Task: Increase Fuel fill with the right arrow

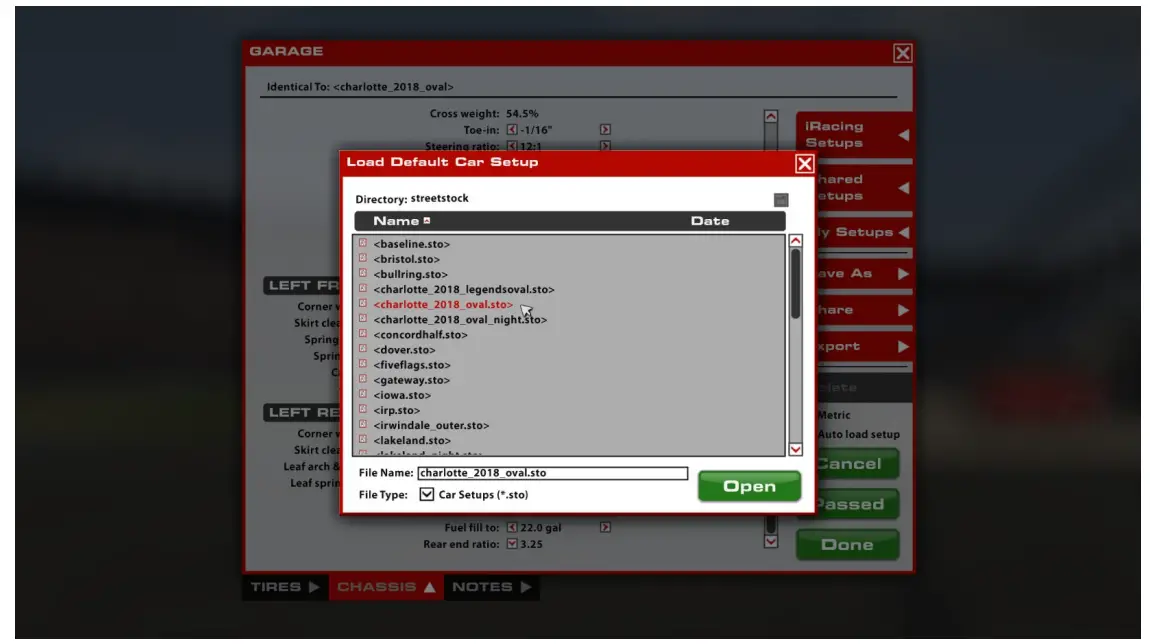Action: 605,527
